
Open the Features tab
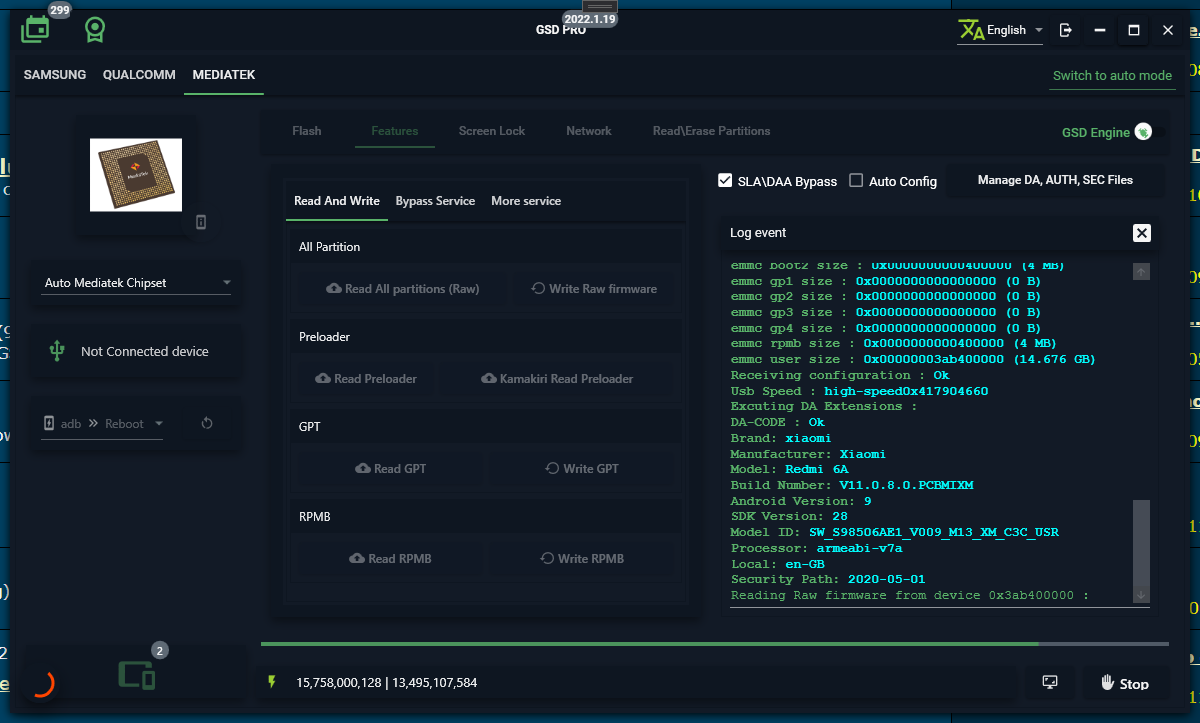pos(395,131)
